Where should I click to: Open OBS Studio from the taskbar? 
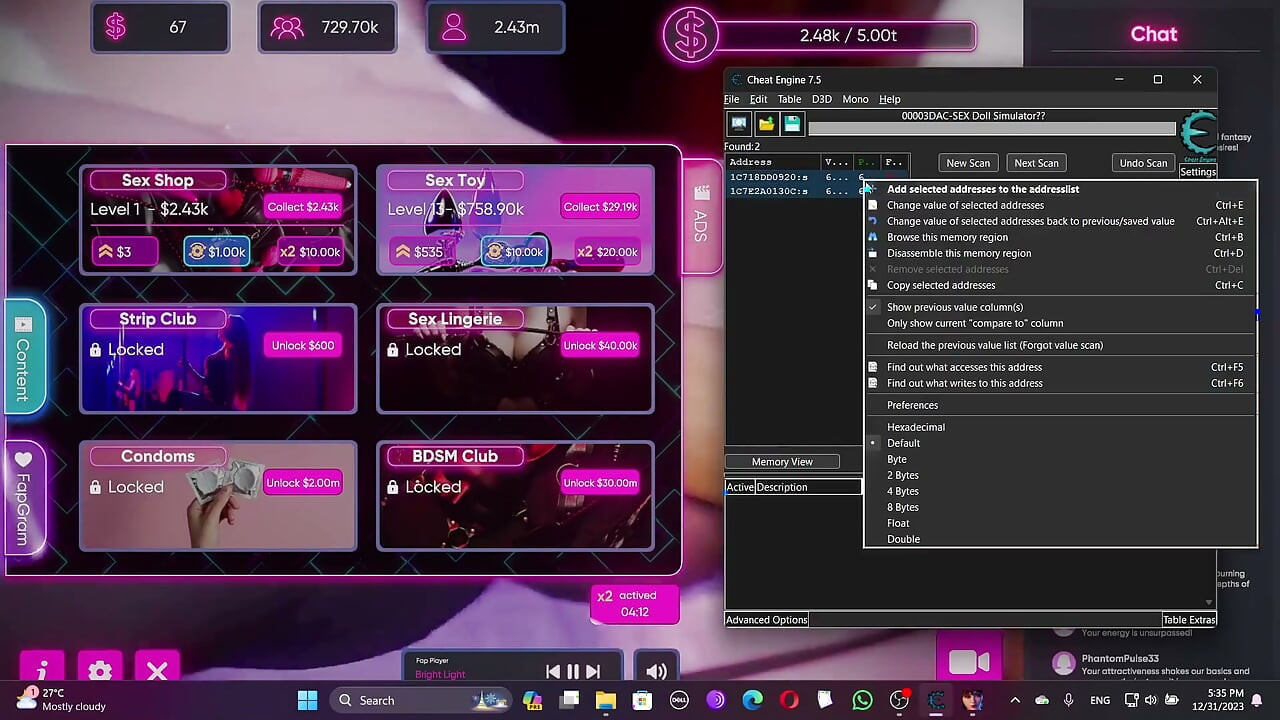click(x=899, y=700)
